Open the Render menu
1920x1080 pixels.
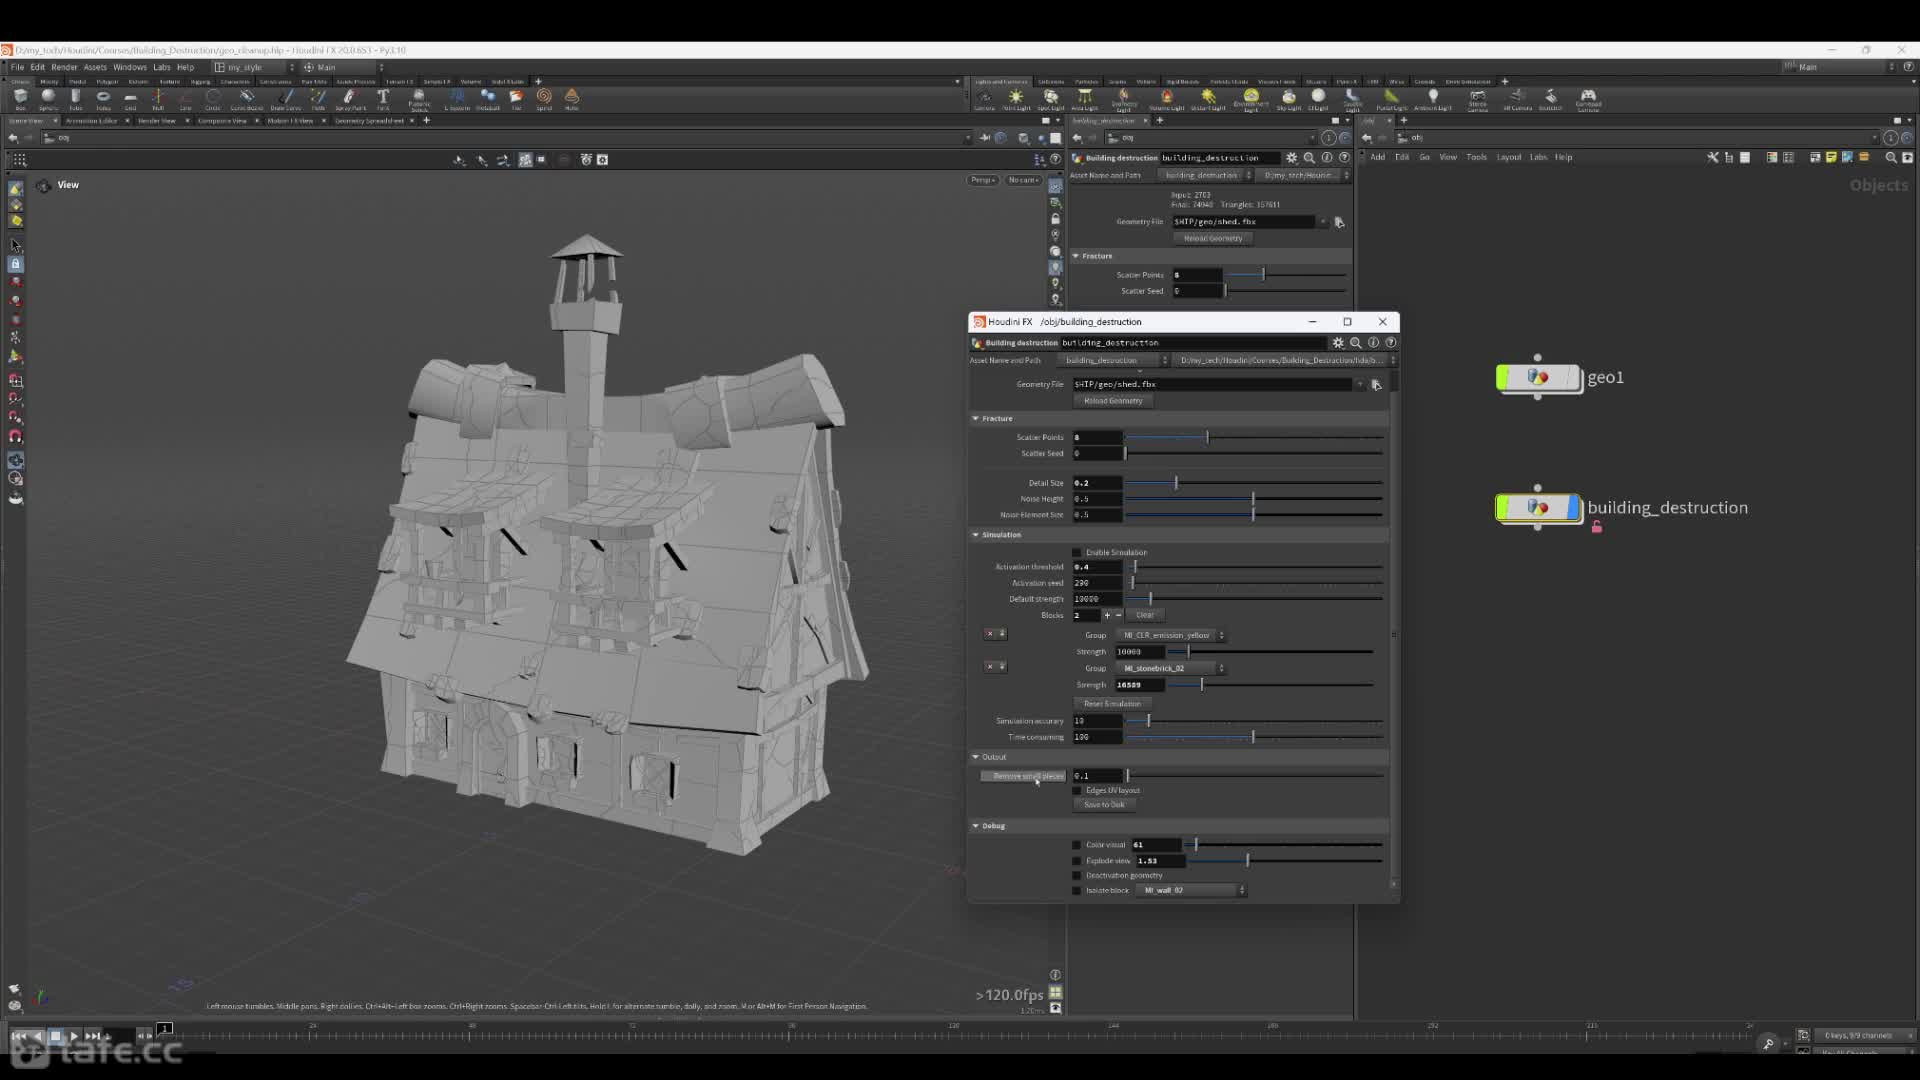point(64,67)
